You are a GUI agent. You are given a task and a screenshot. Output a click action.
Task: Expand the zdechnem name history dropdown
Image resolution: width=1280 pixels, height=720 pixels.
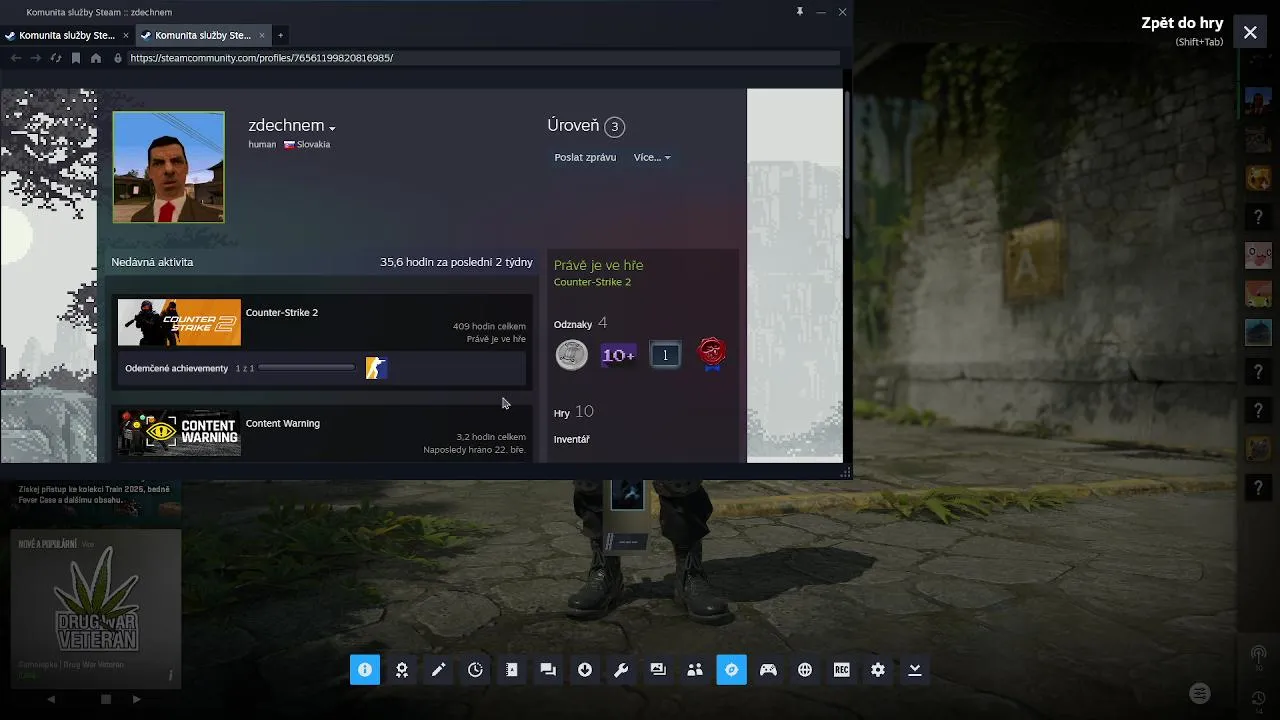coord(332,128)
